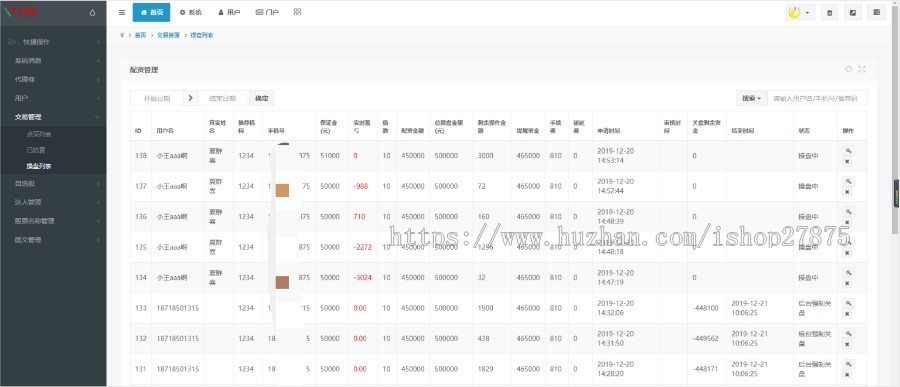Click username 18718501315 in row 133
Image resolution: width=900 pixels, height=387 pixels.
pos(177,308)
